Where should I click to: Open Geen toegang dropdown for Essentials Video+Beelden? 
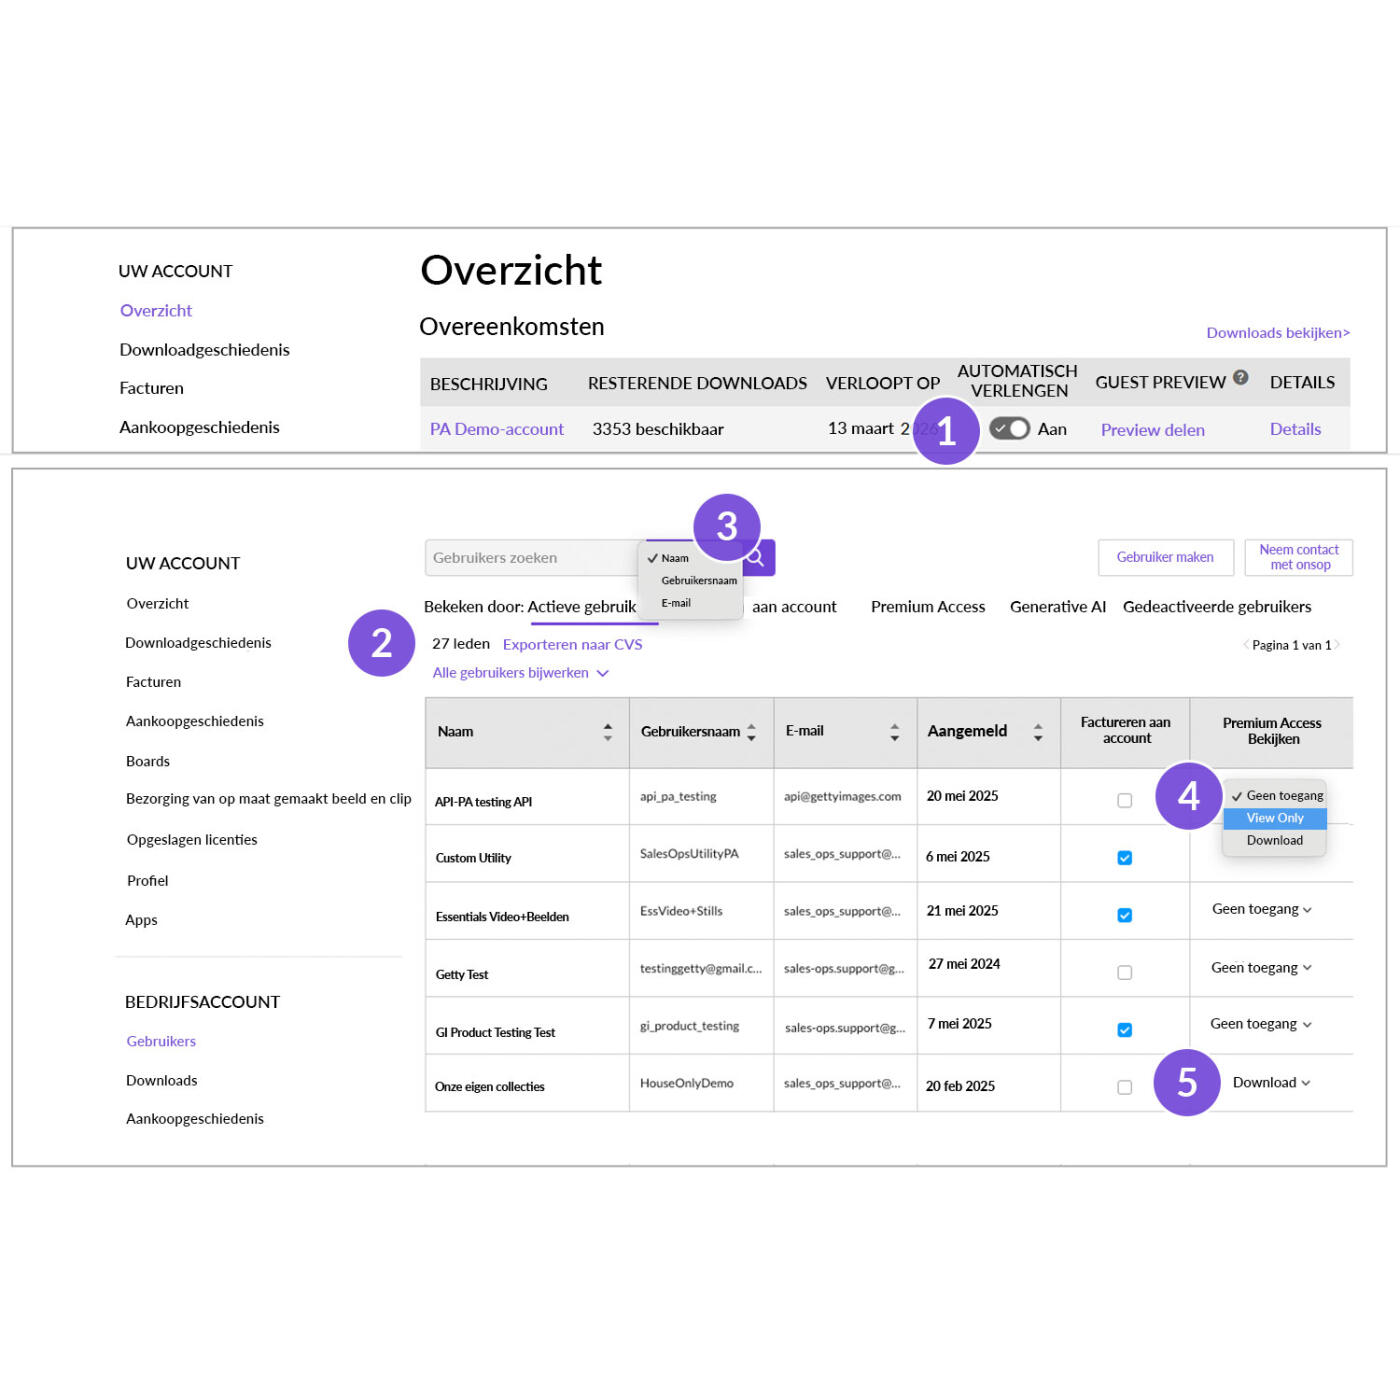[x=1261, y=909]
